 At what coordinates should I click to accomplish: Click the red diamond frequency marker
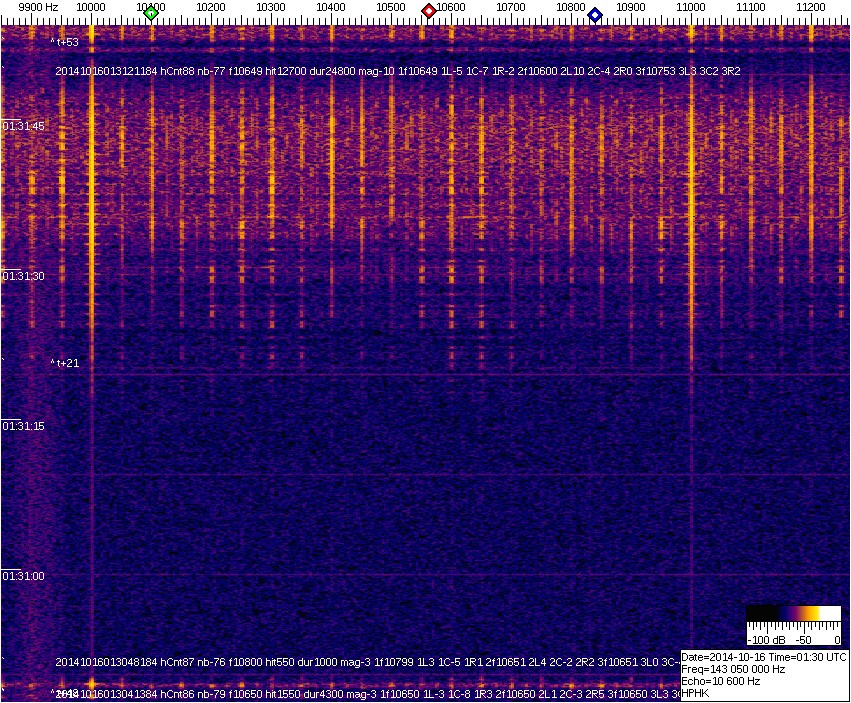429,11
